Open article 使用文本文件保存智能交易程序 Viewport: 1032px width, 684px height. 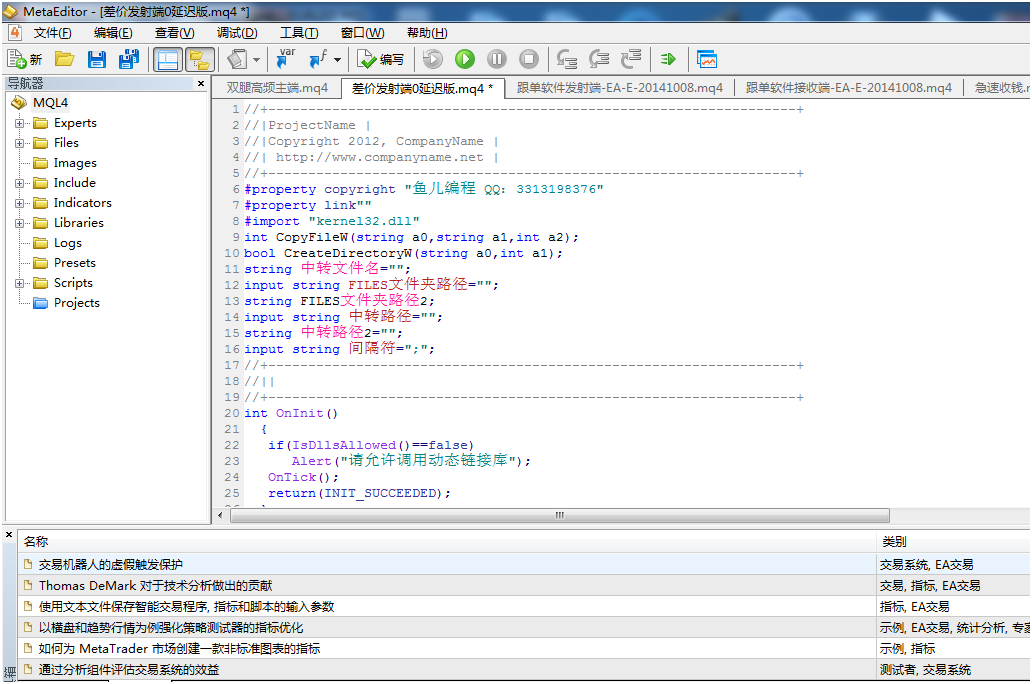coord(186,606)
